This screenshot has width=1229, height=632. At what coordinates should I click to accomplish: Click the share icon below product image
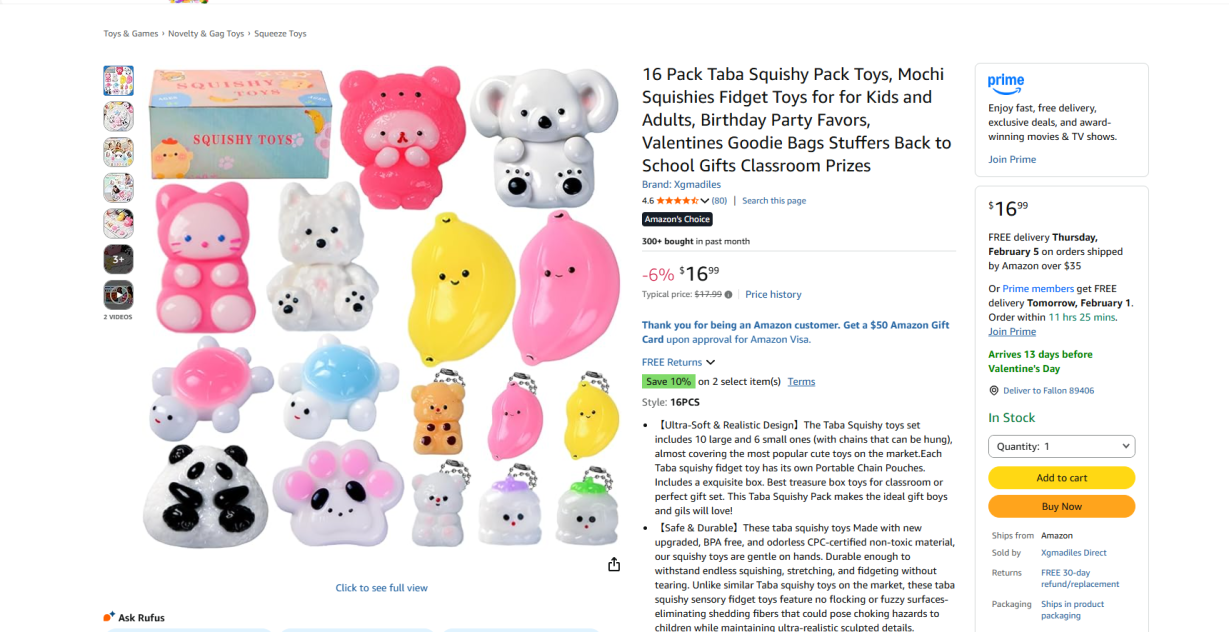coord(614,565)
